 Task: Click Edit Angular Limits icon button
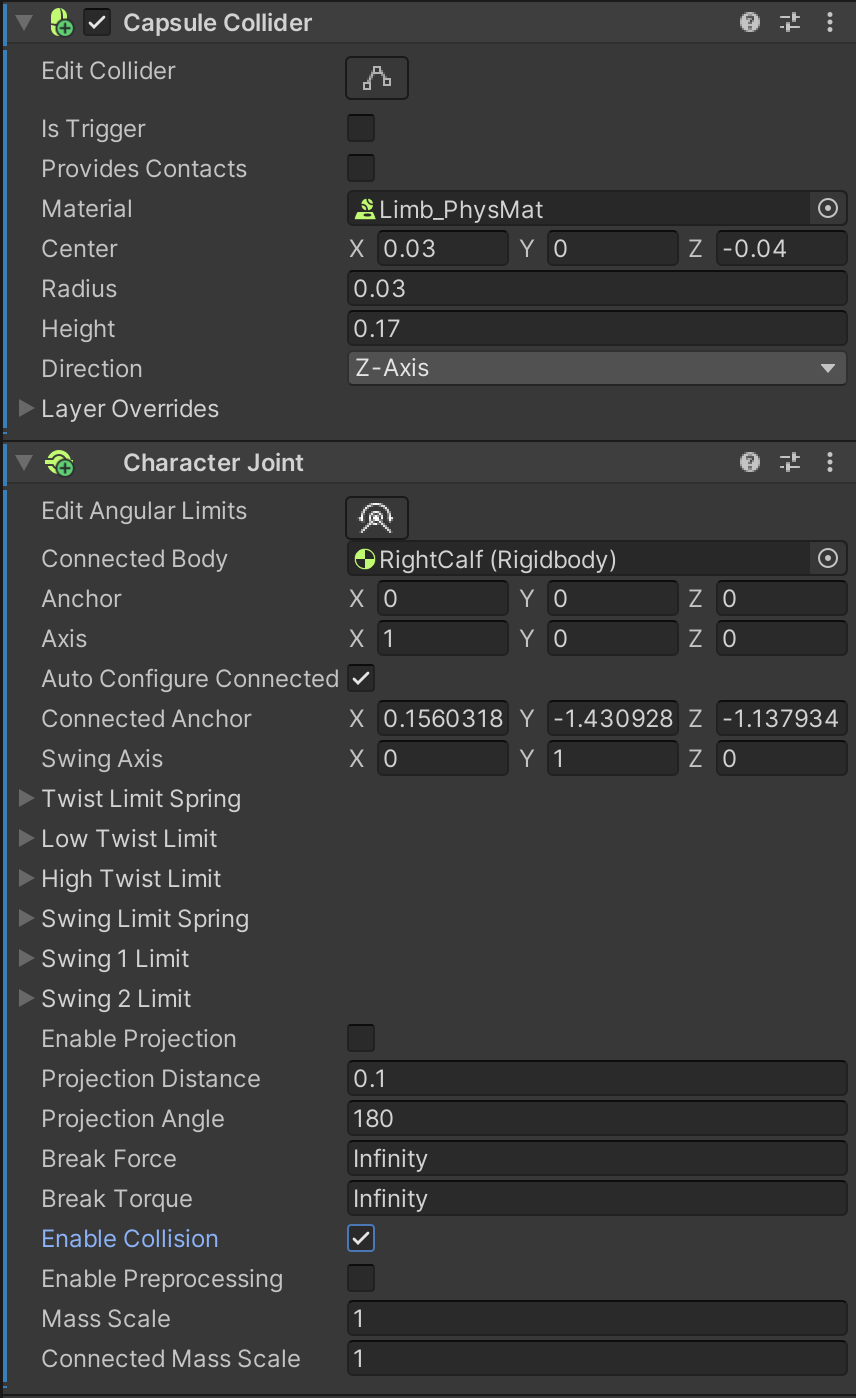tap(377, 518)
